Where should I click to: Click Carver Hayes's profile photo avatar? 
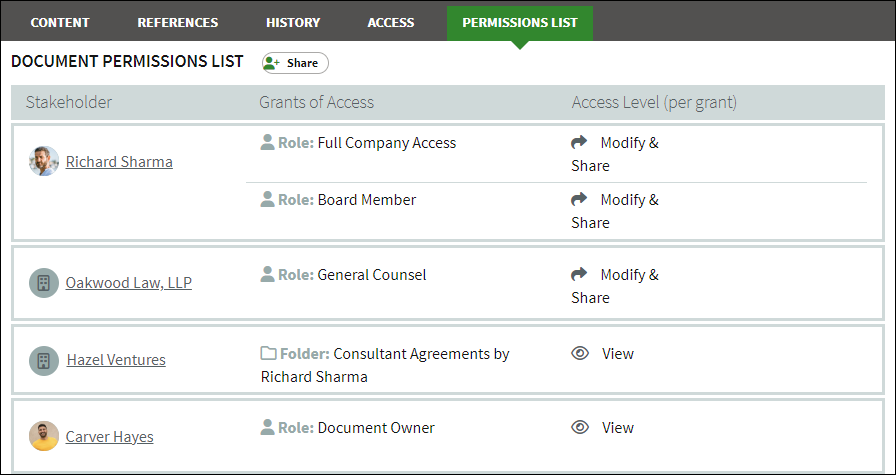[x=44, y=436]
